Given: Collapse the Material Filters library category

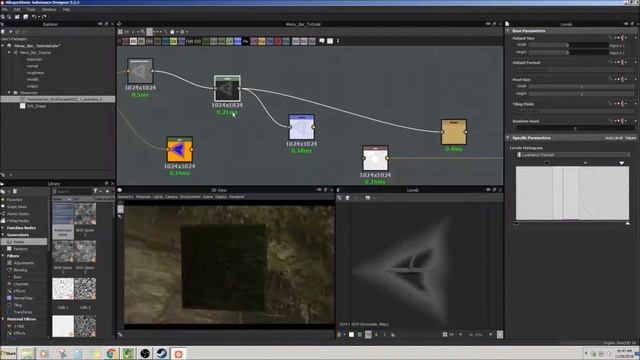Looking at the screenshot, I should 3,319.
